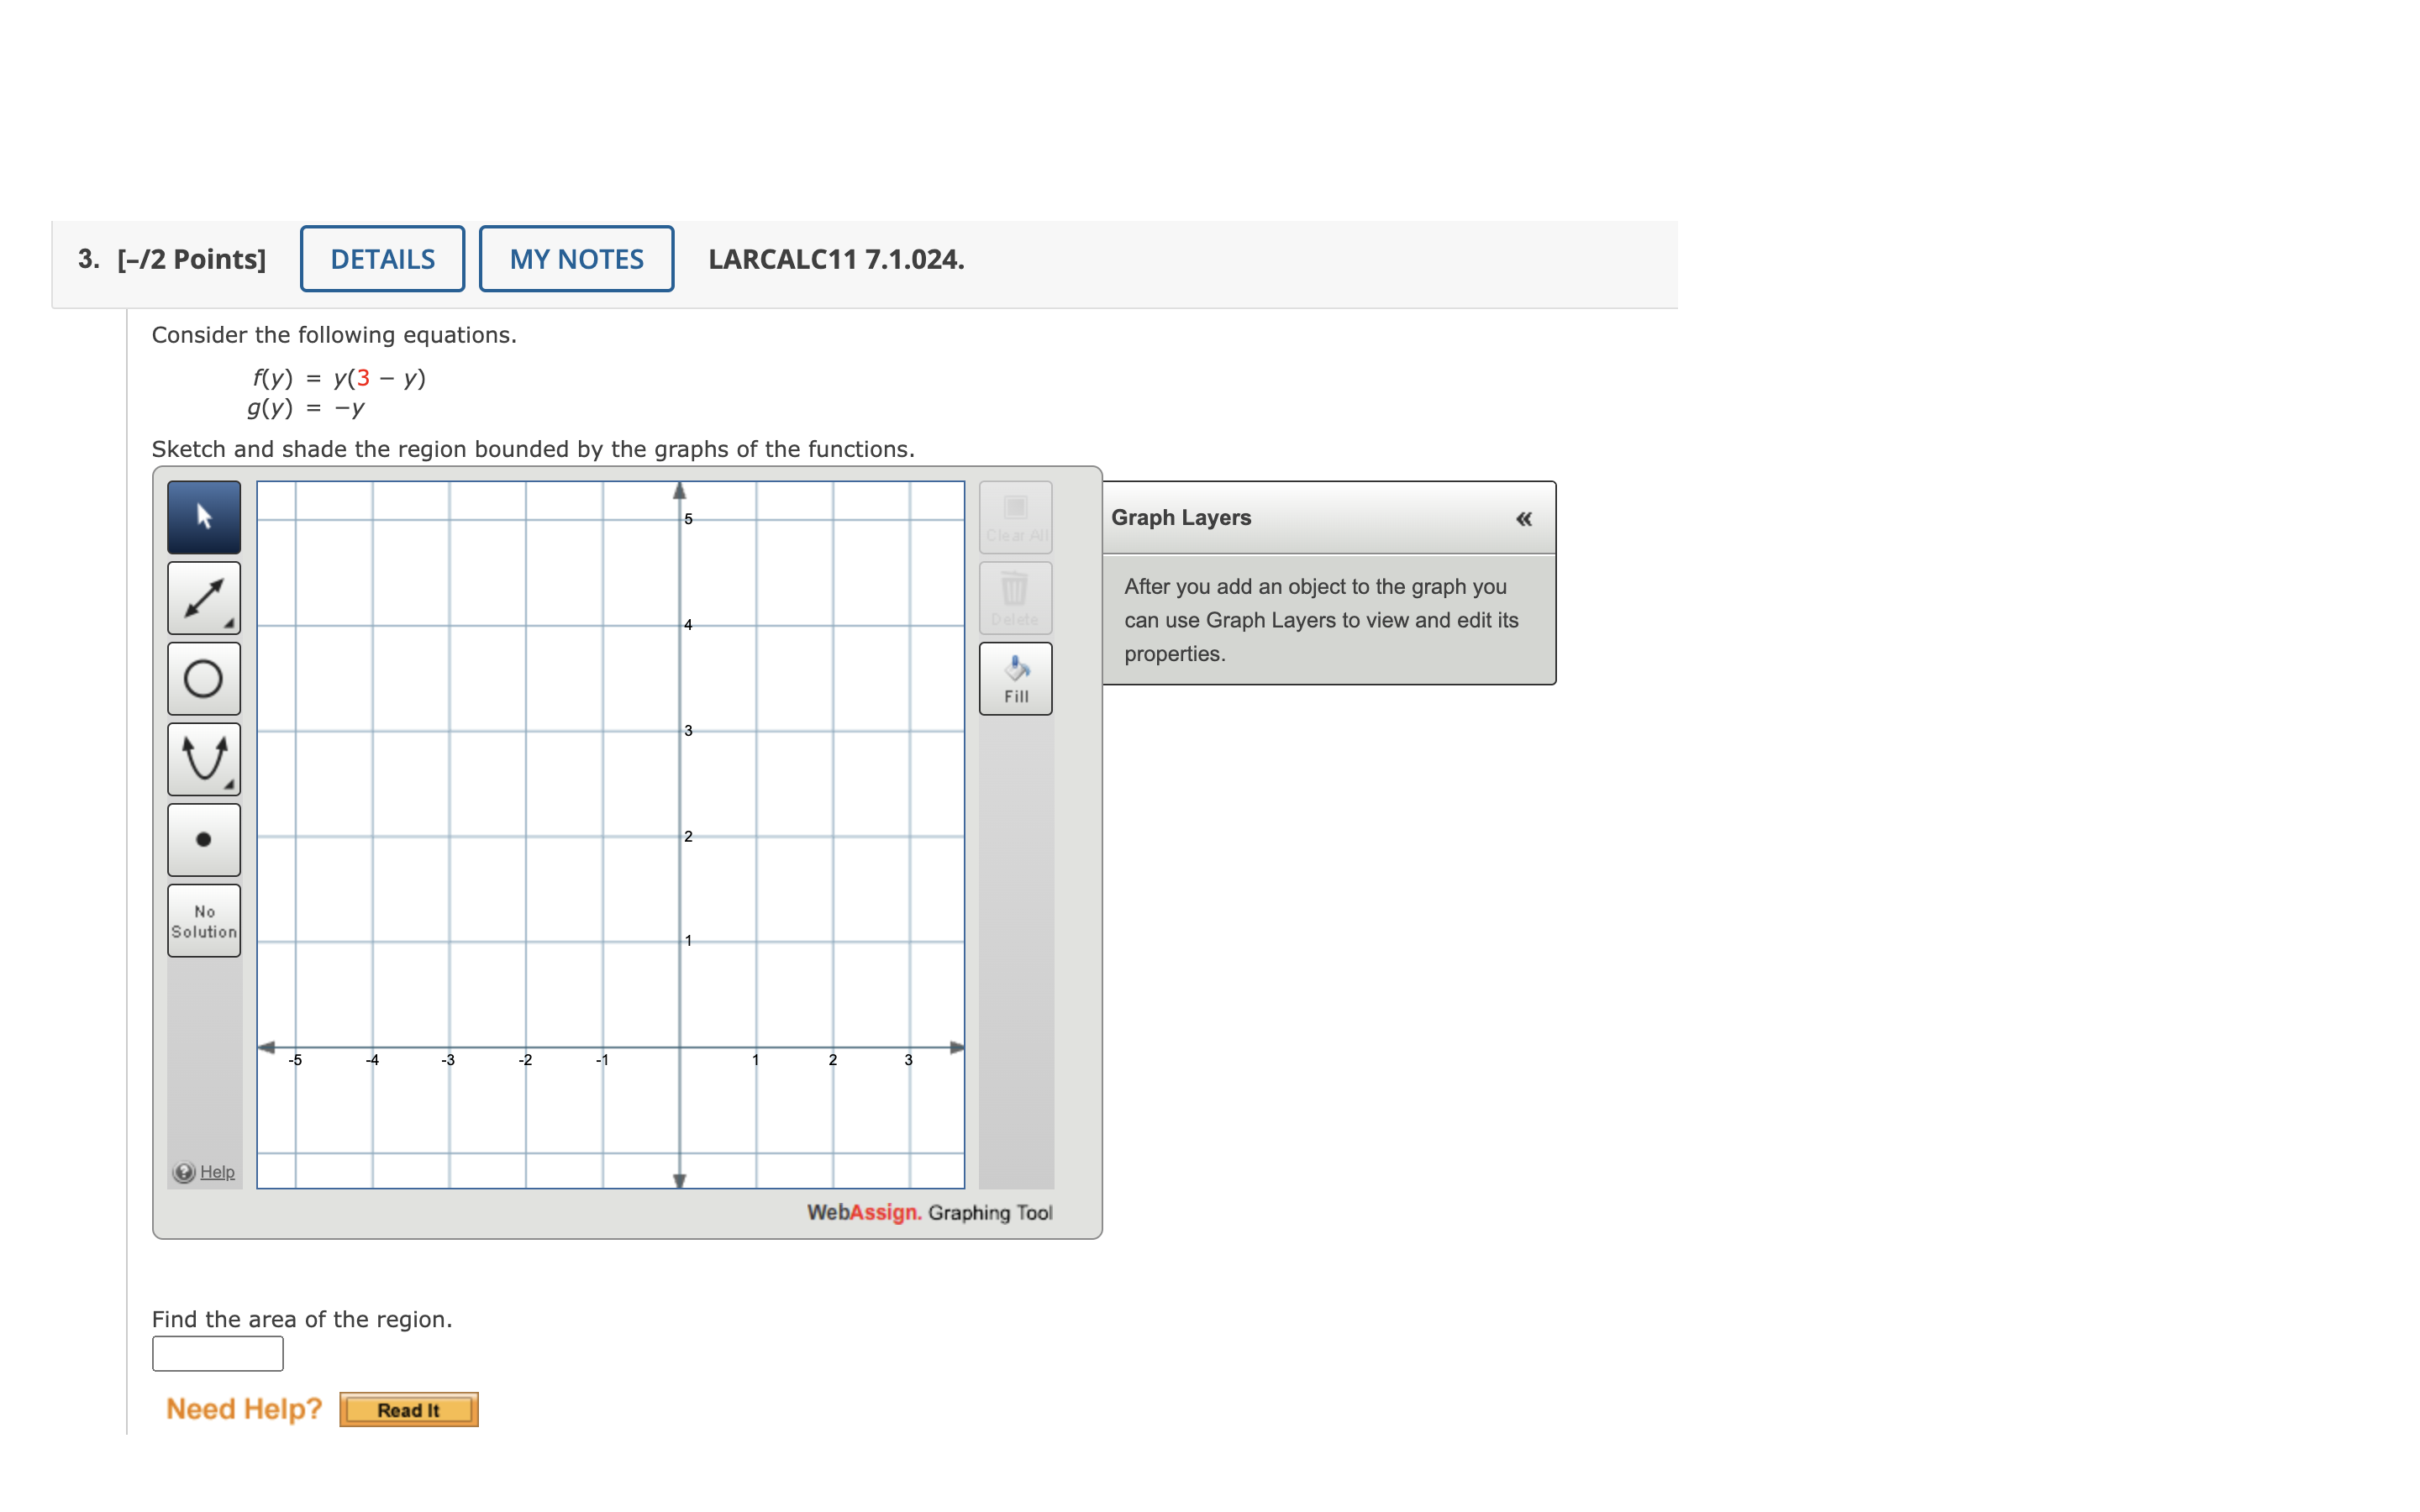2420x1512 pixels.
Task: Click the No Solution button
Action: (203, 921)
